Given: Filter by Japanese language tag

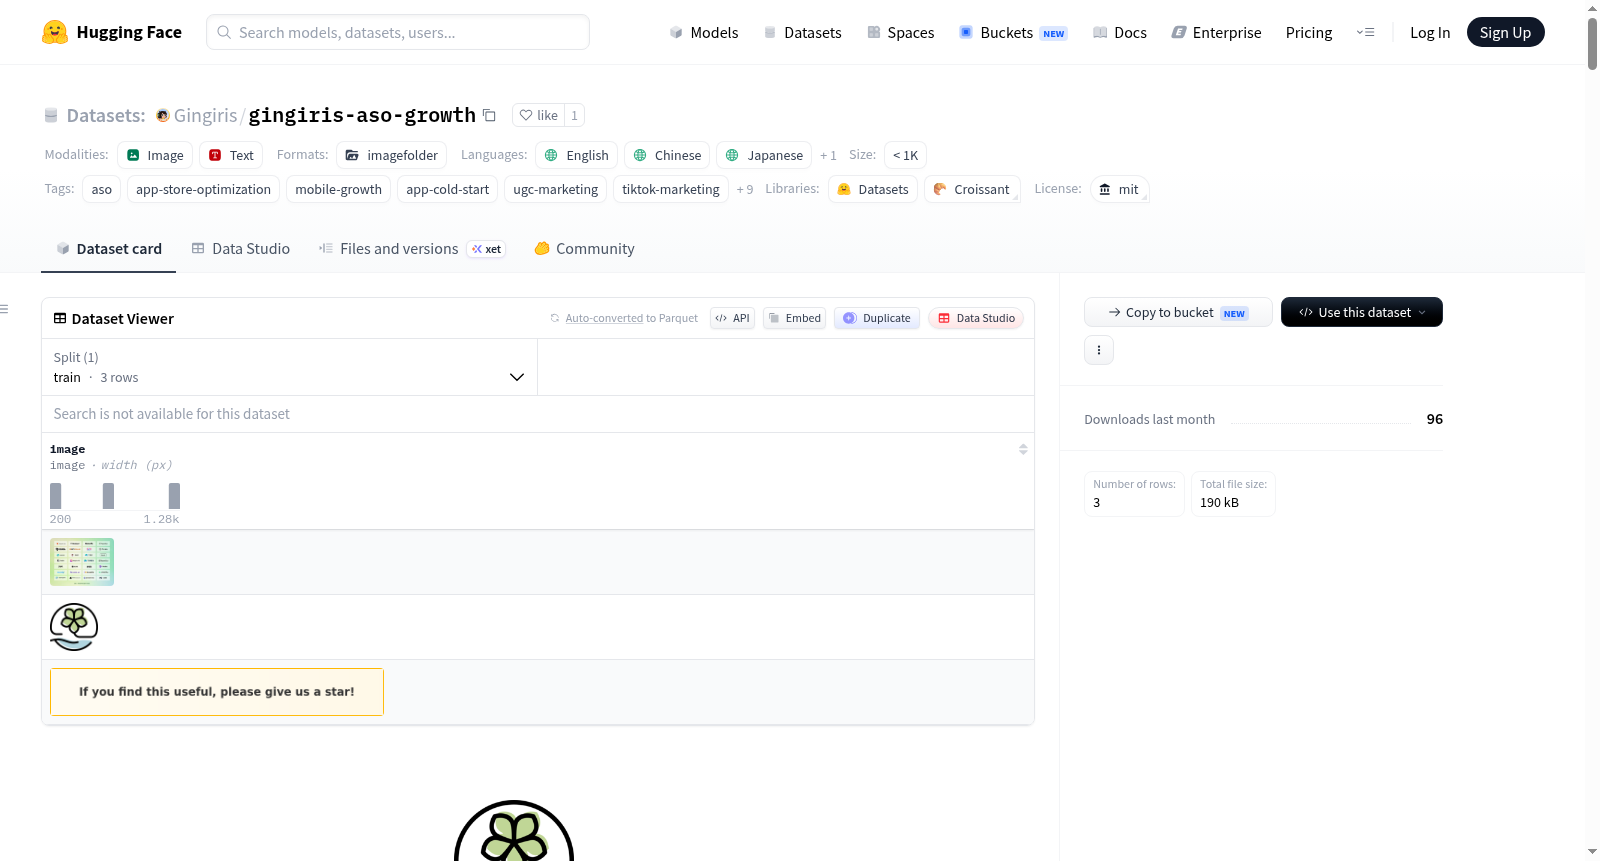Looking at the screenshot, I should tap(764, 155).
